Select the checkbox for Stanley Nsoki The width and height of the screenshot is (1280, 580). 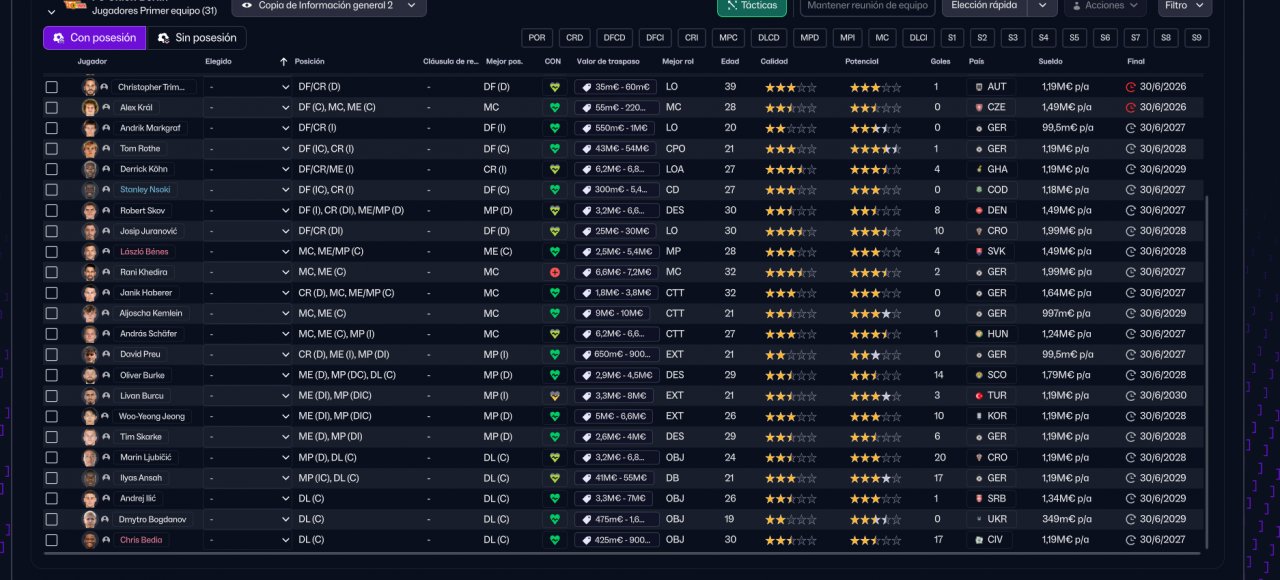[52, 190]
